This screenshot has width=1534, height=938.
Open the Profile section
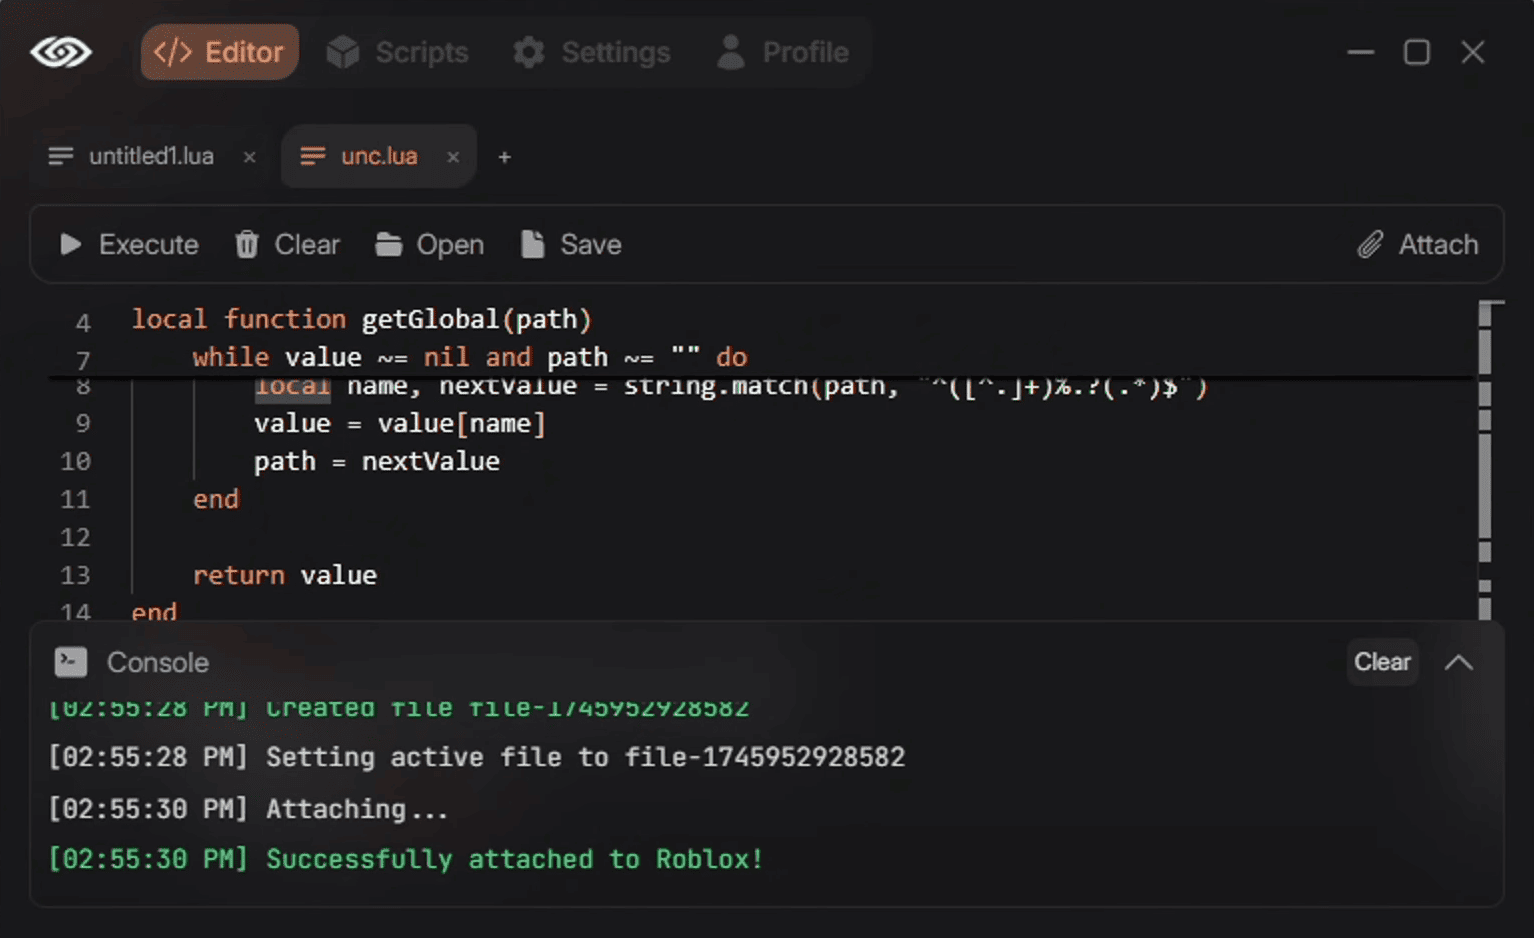pos(783,52)
